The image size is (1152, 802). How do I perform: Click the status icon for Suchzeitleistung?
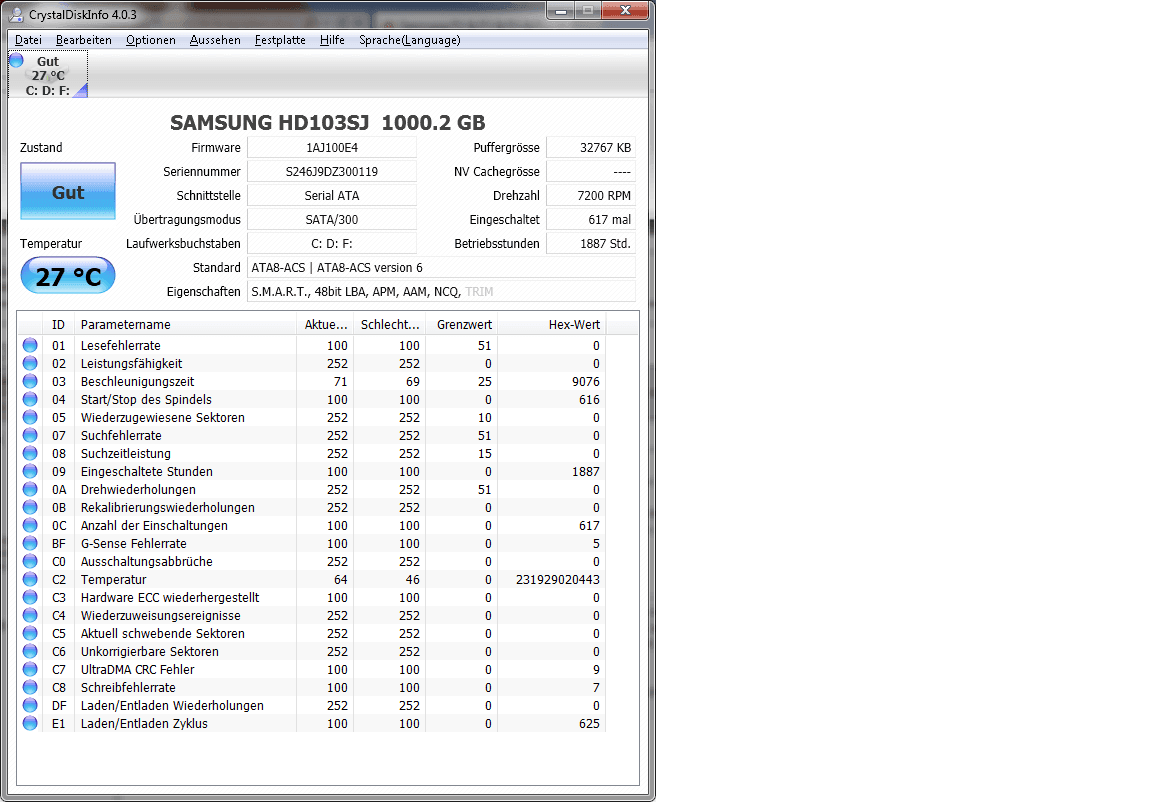tap(30, 453)
